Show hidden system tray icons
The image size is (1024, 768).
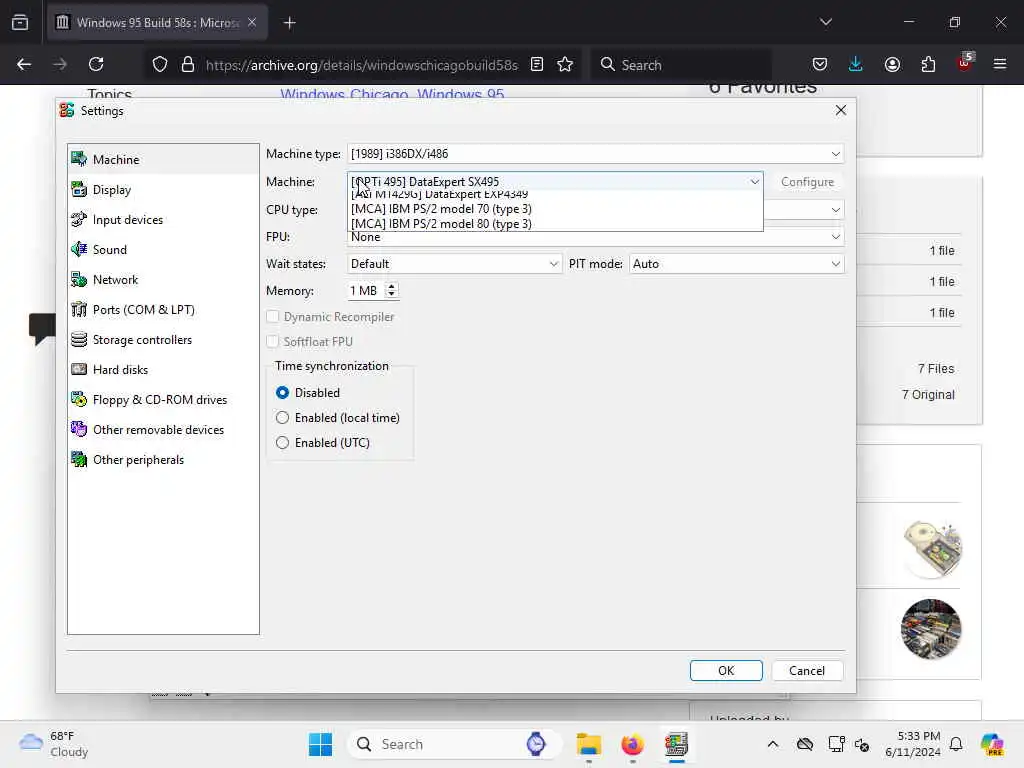[773, 744]
